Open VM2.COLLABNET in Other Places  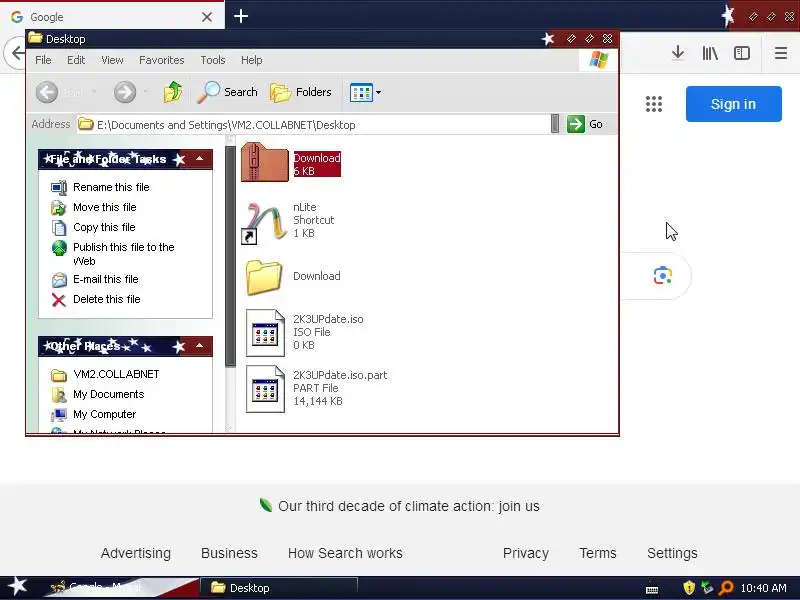tap(116, 374)
